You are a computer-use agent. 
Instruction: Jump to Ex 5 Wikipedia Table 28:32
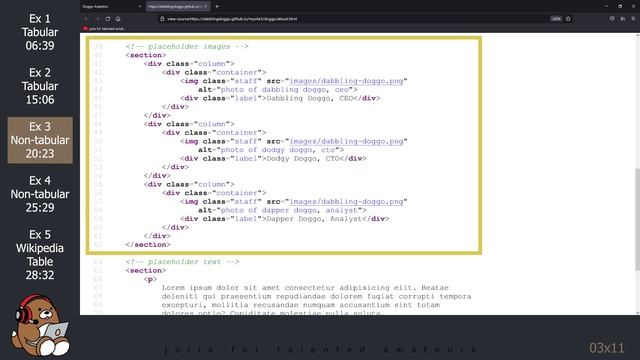[x=40, y=255]
